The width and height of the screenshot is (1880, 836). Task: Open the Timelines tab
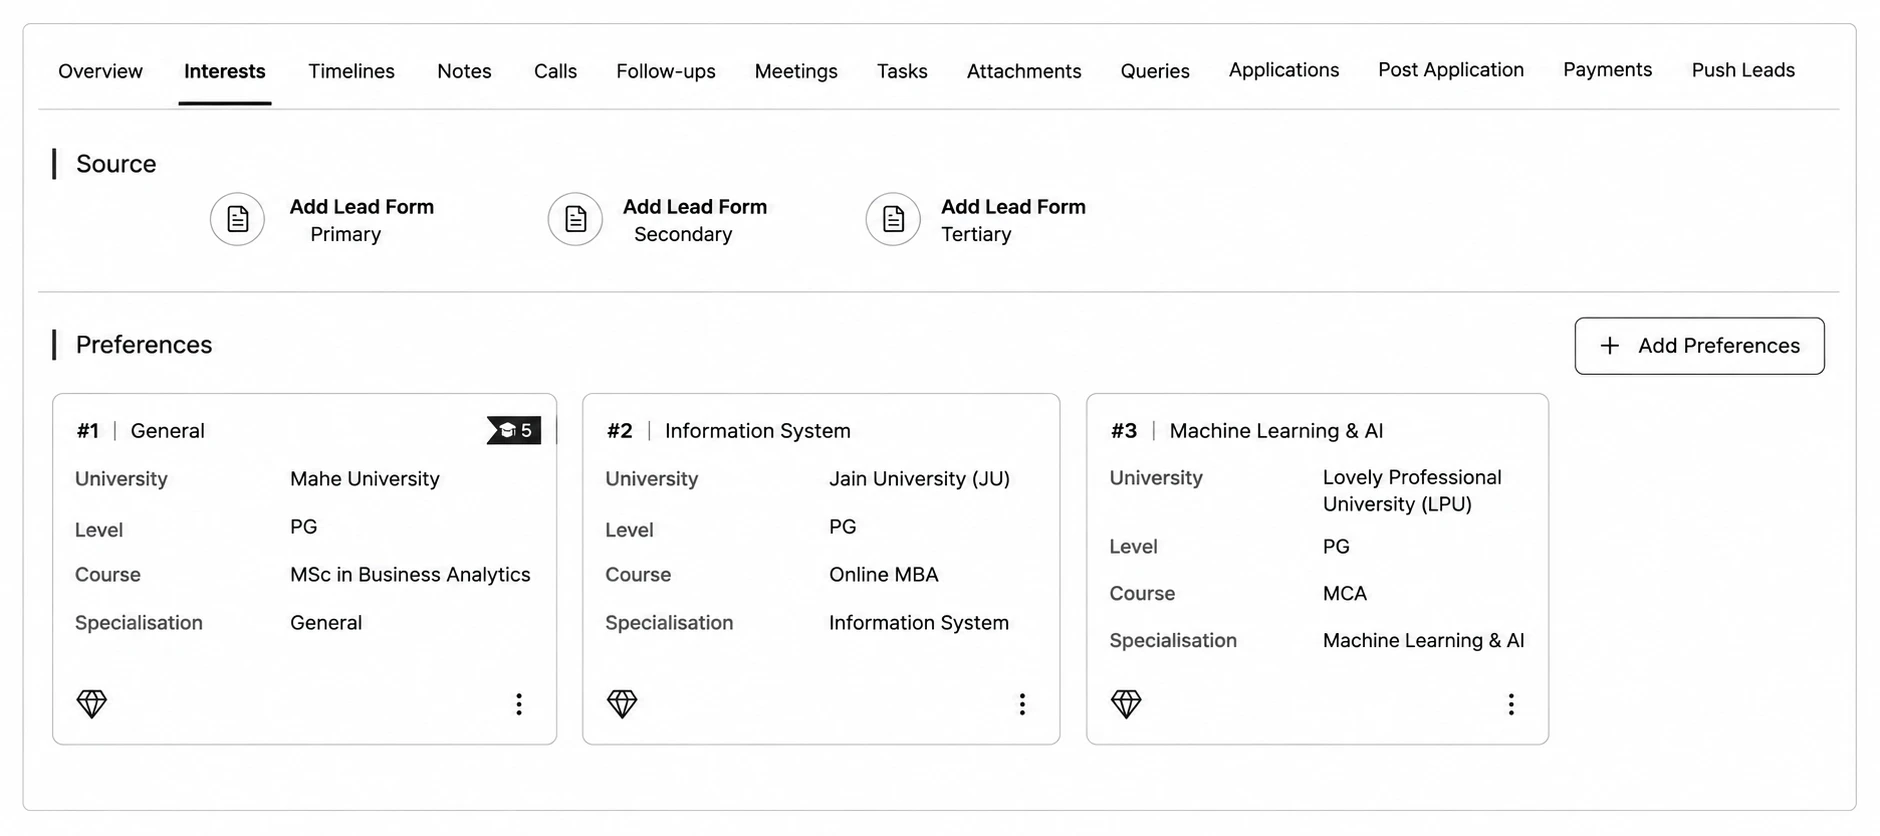coord(351,71)
